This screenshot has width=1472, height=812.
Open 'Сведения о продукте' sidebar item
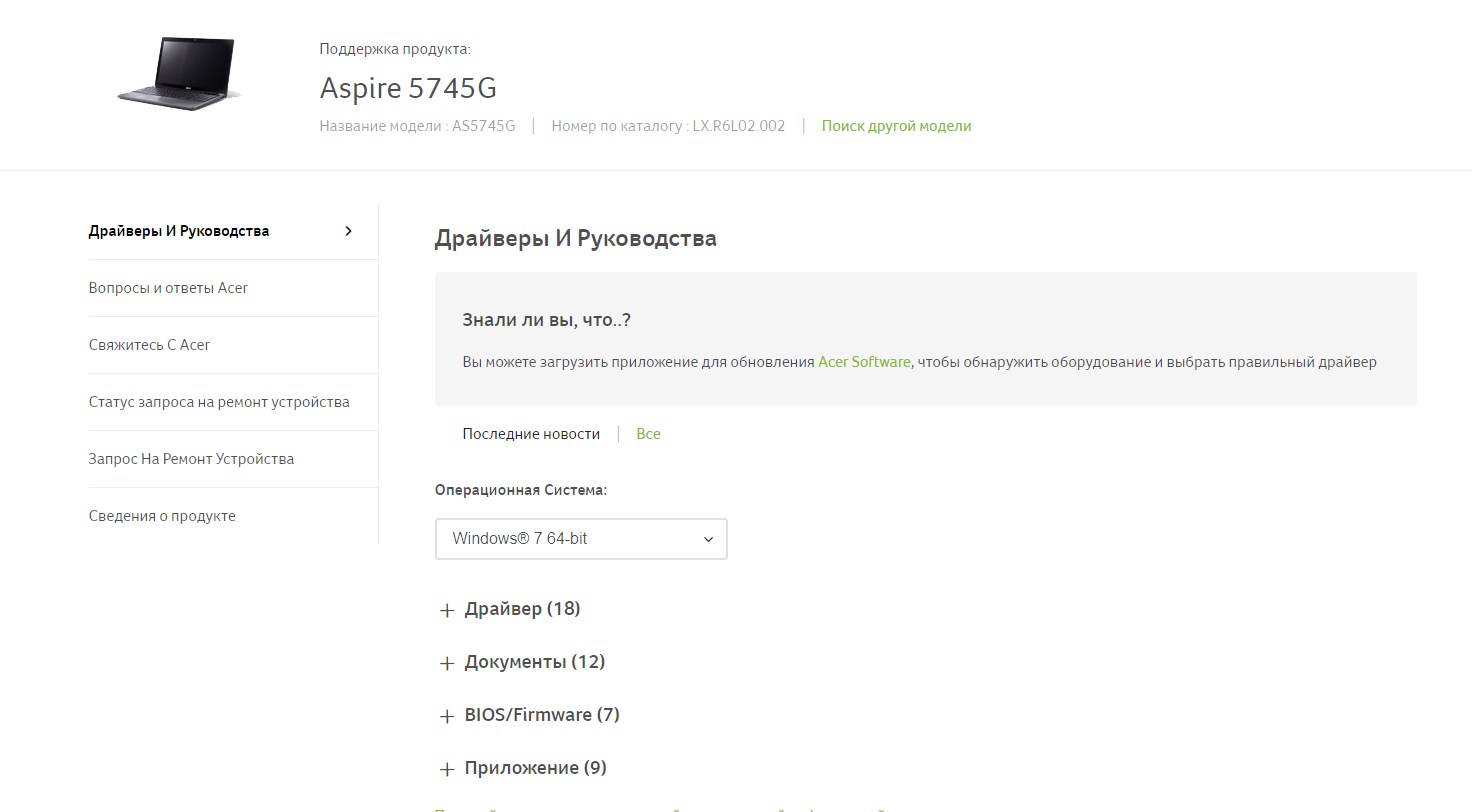162,516
